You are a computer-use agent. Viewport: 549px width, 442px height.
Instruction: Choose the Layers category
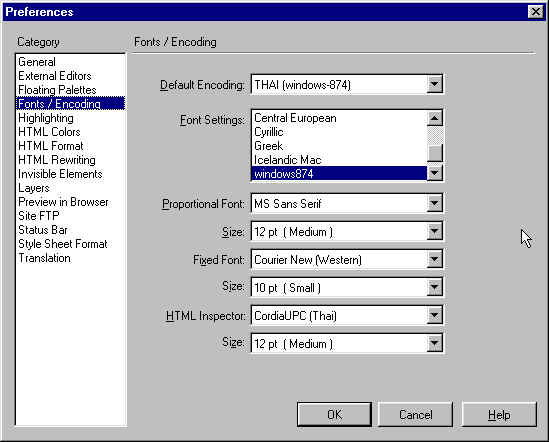pos(70,188)
